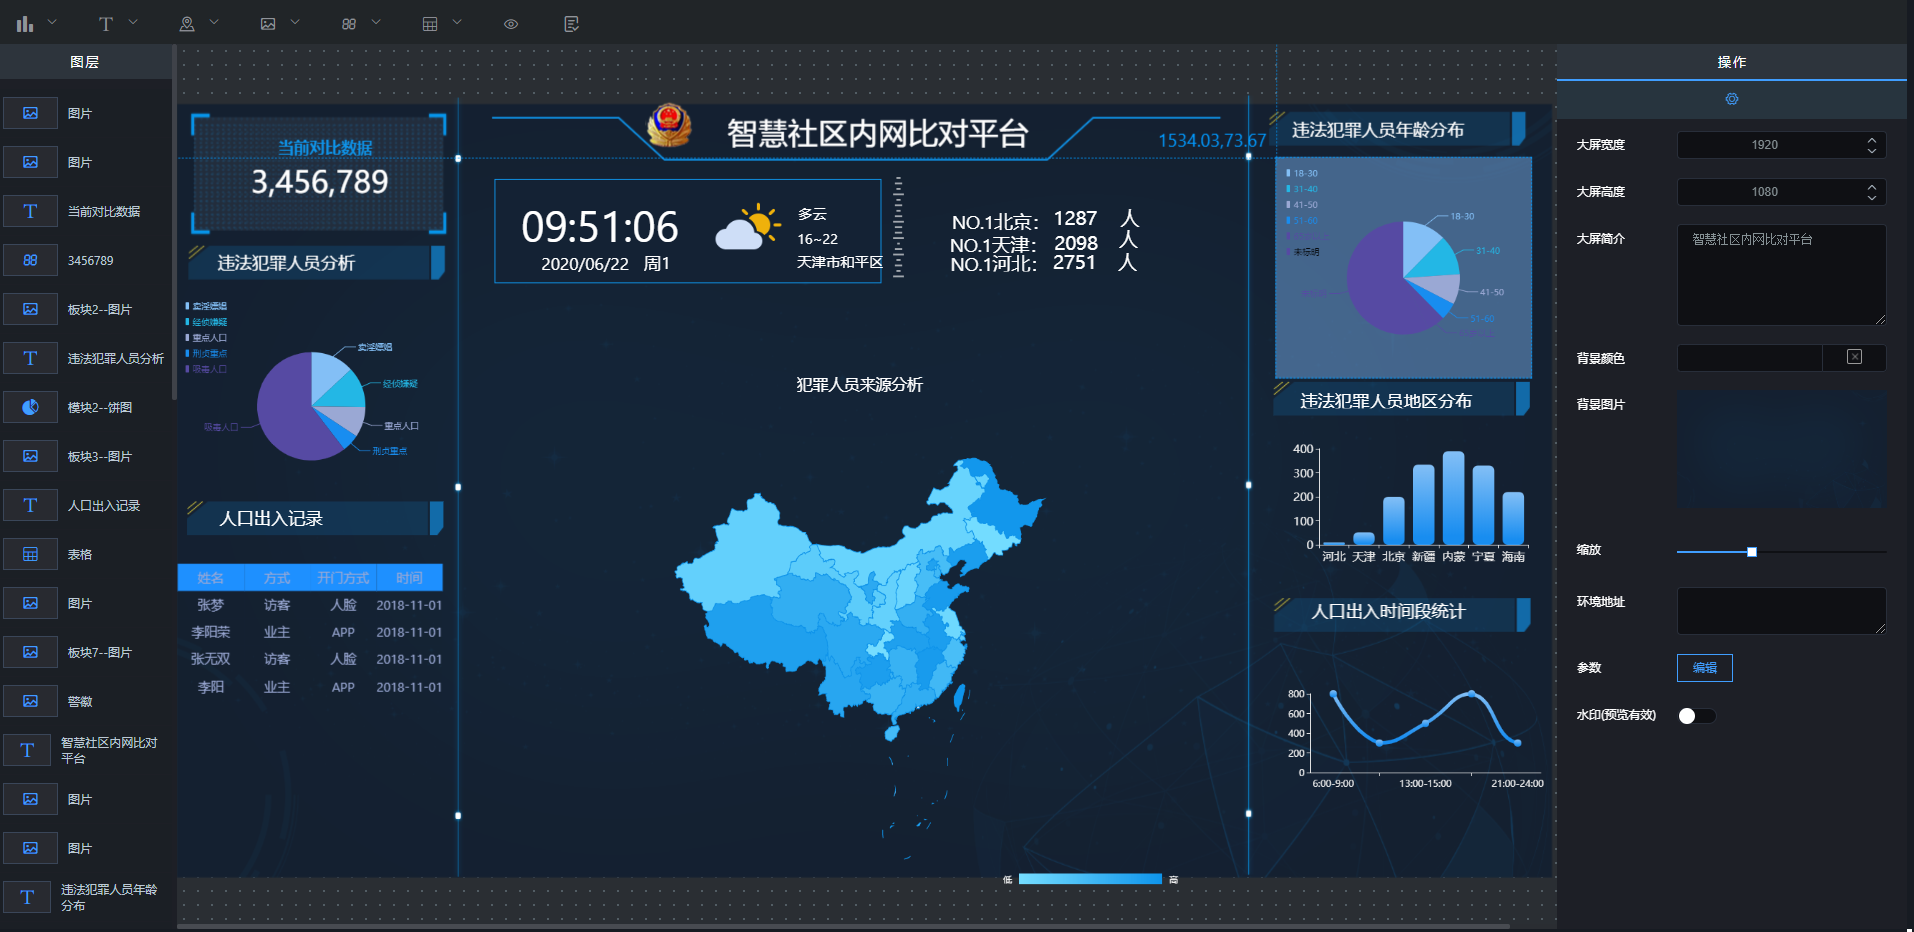Click the text component T icon
Screen dimensions: 1914x932
[106, 23]
